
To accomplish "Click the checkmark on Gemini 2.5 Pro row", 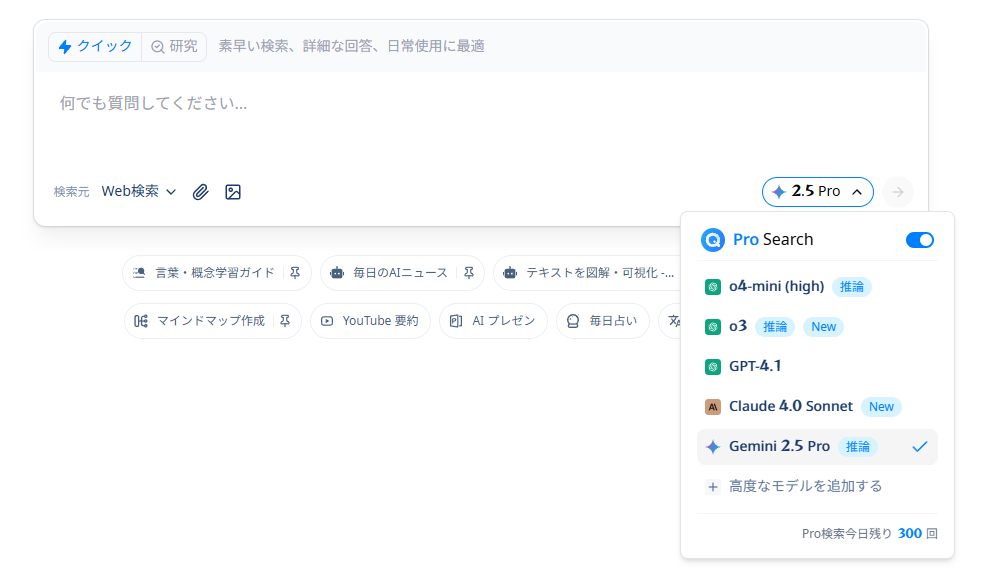I will click(919, 447).
